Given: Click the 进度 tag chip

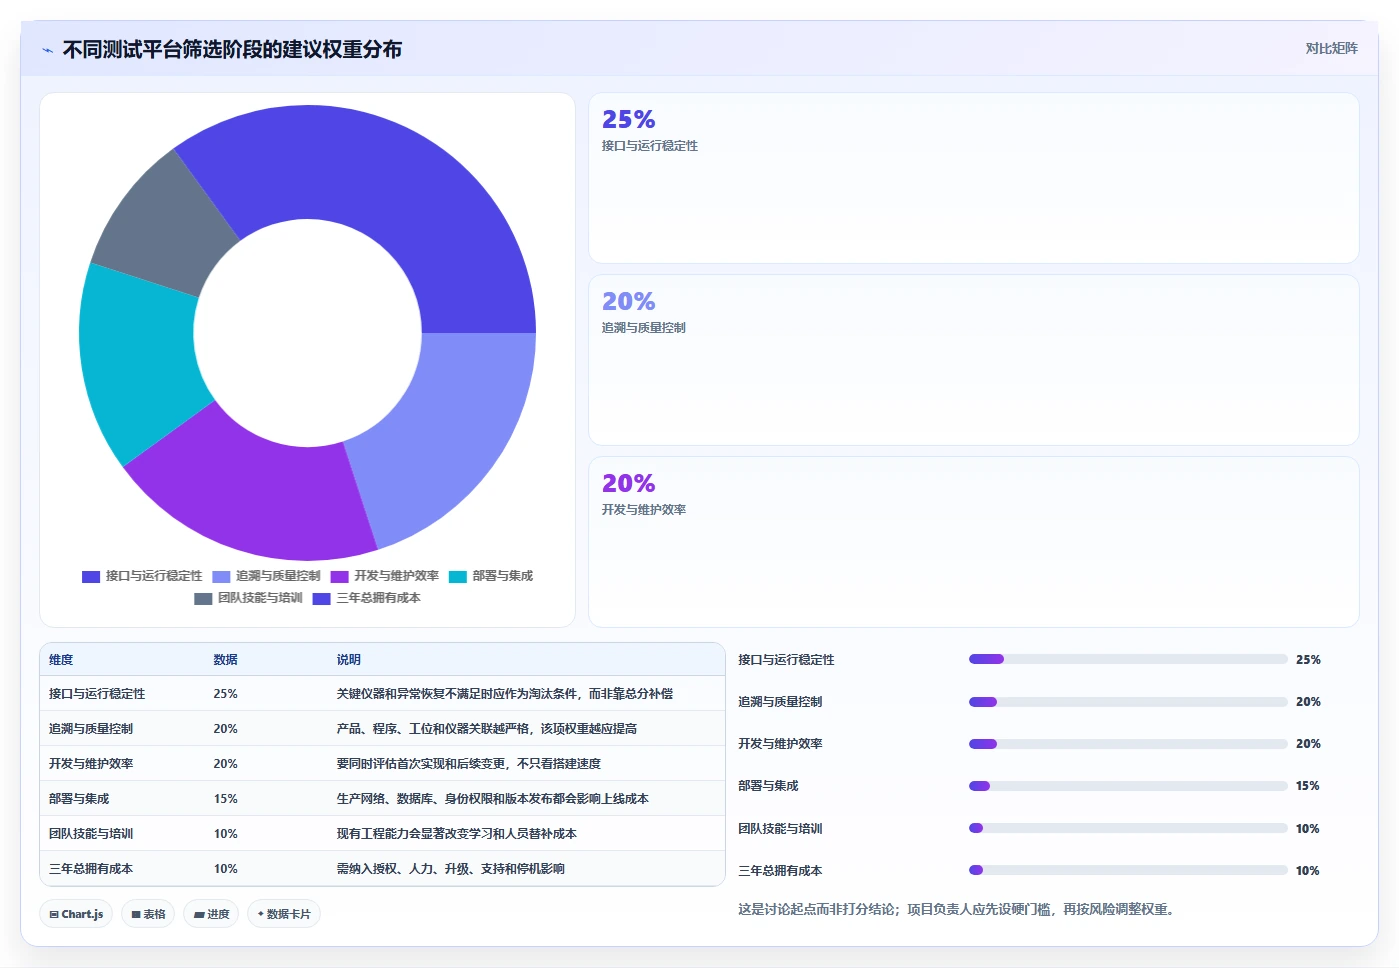Looking at the screenshot, I should click(211, 914).
